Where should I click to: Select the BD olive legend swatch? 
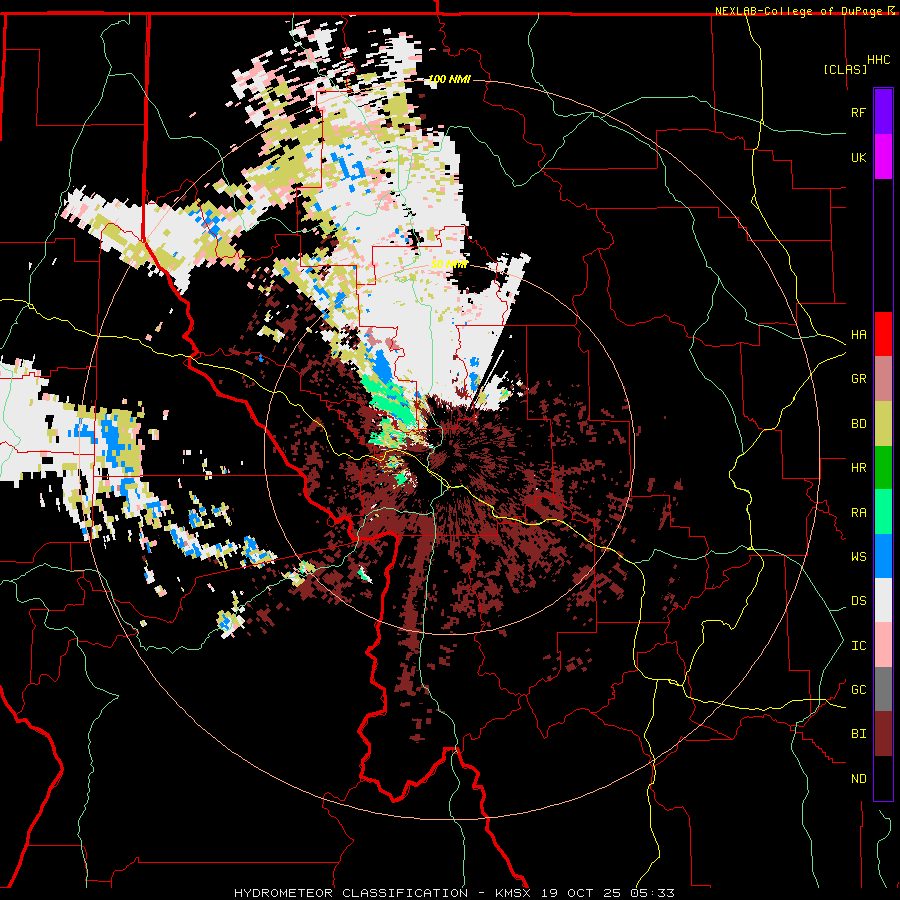(883, 424)
